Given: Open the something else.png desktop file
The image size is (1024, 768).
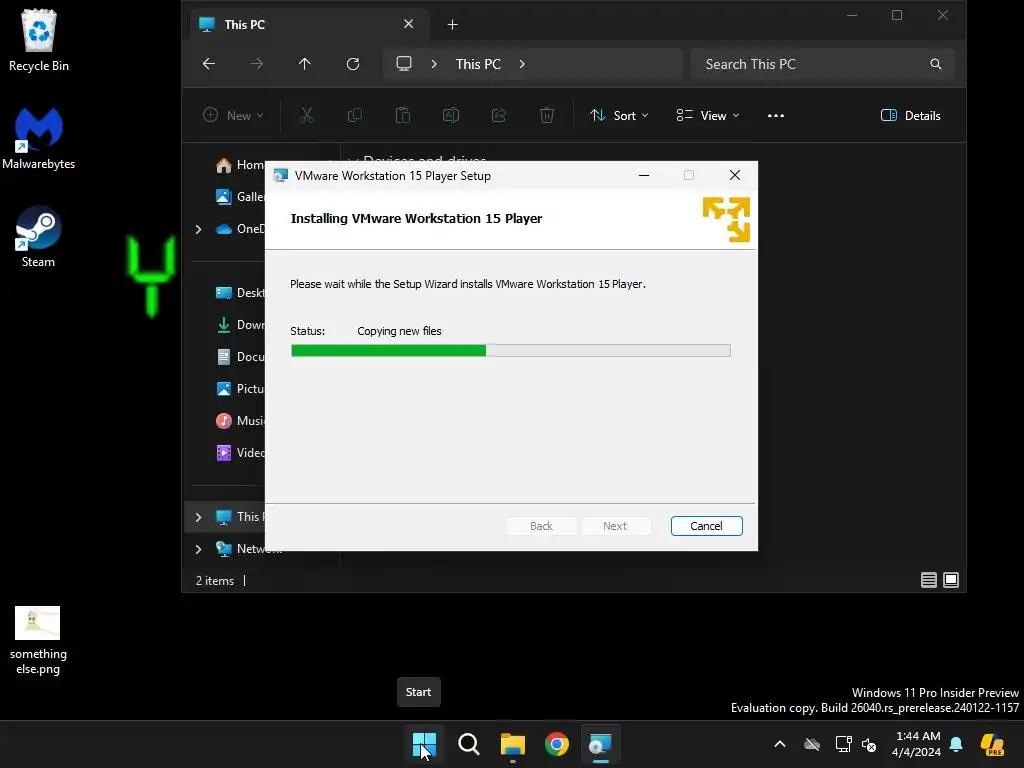Looking at the screenshot, I should click(x=38, y=640).
